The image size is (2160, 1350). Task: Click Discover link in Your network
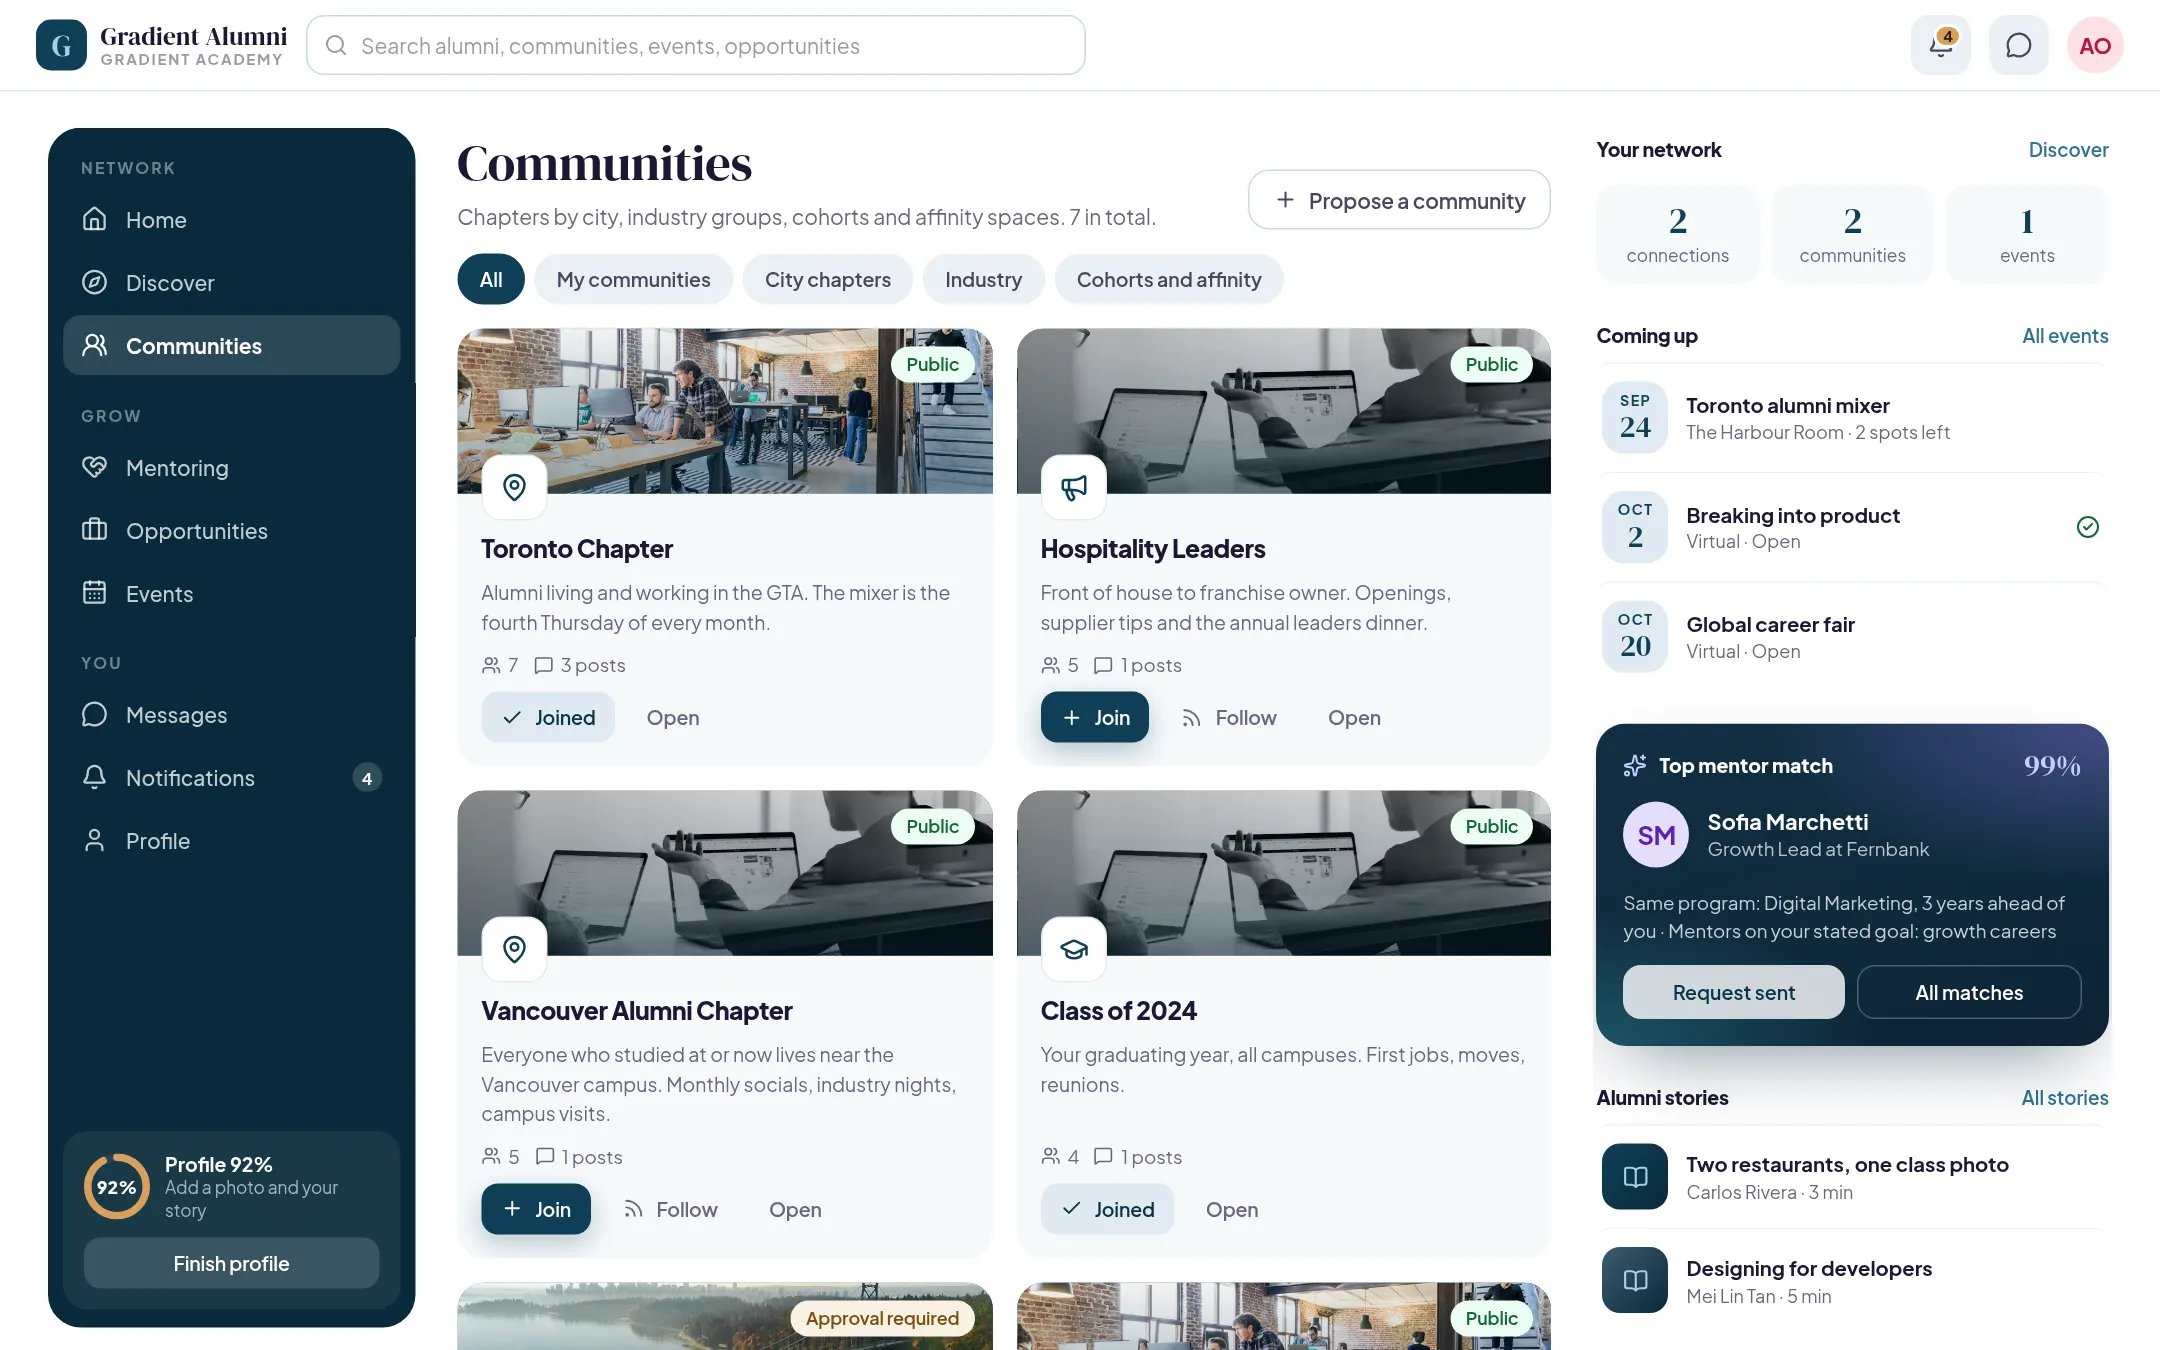2068,150
